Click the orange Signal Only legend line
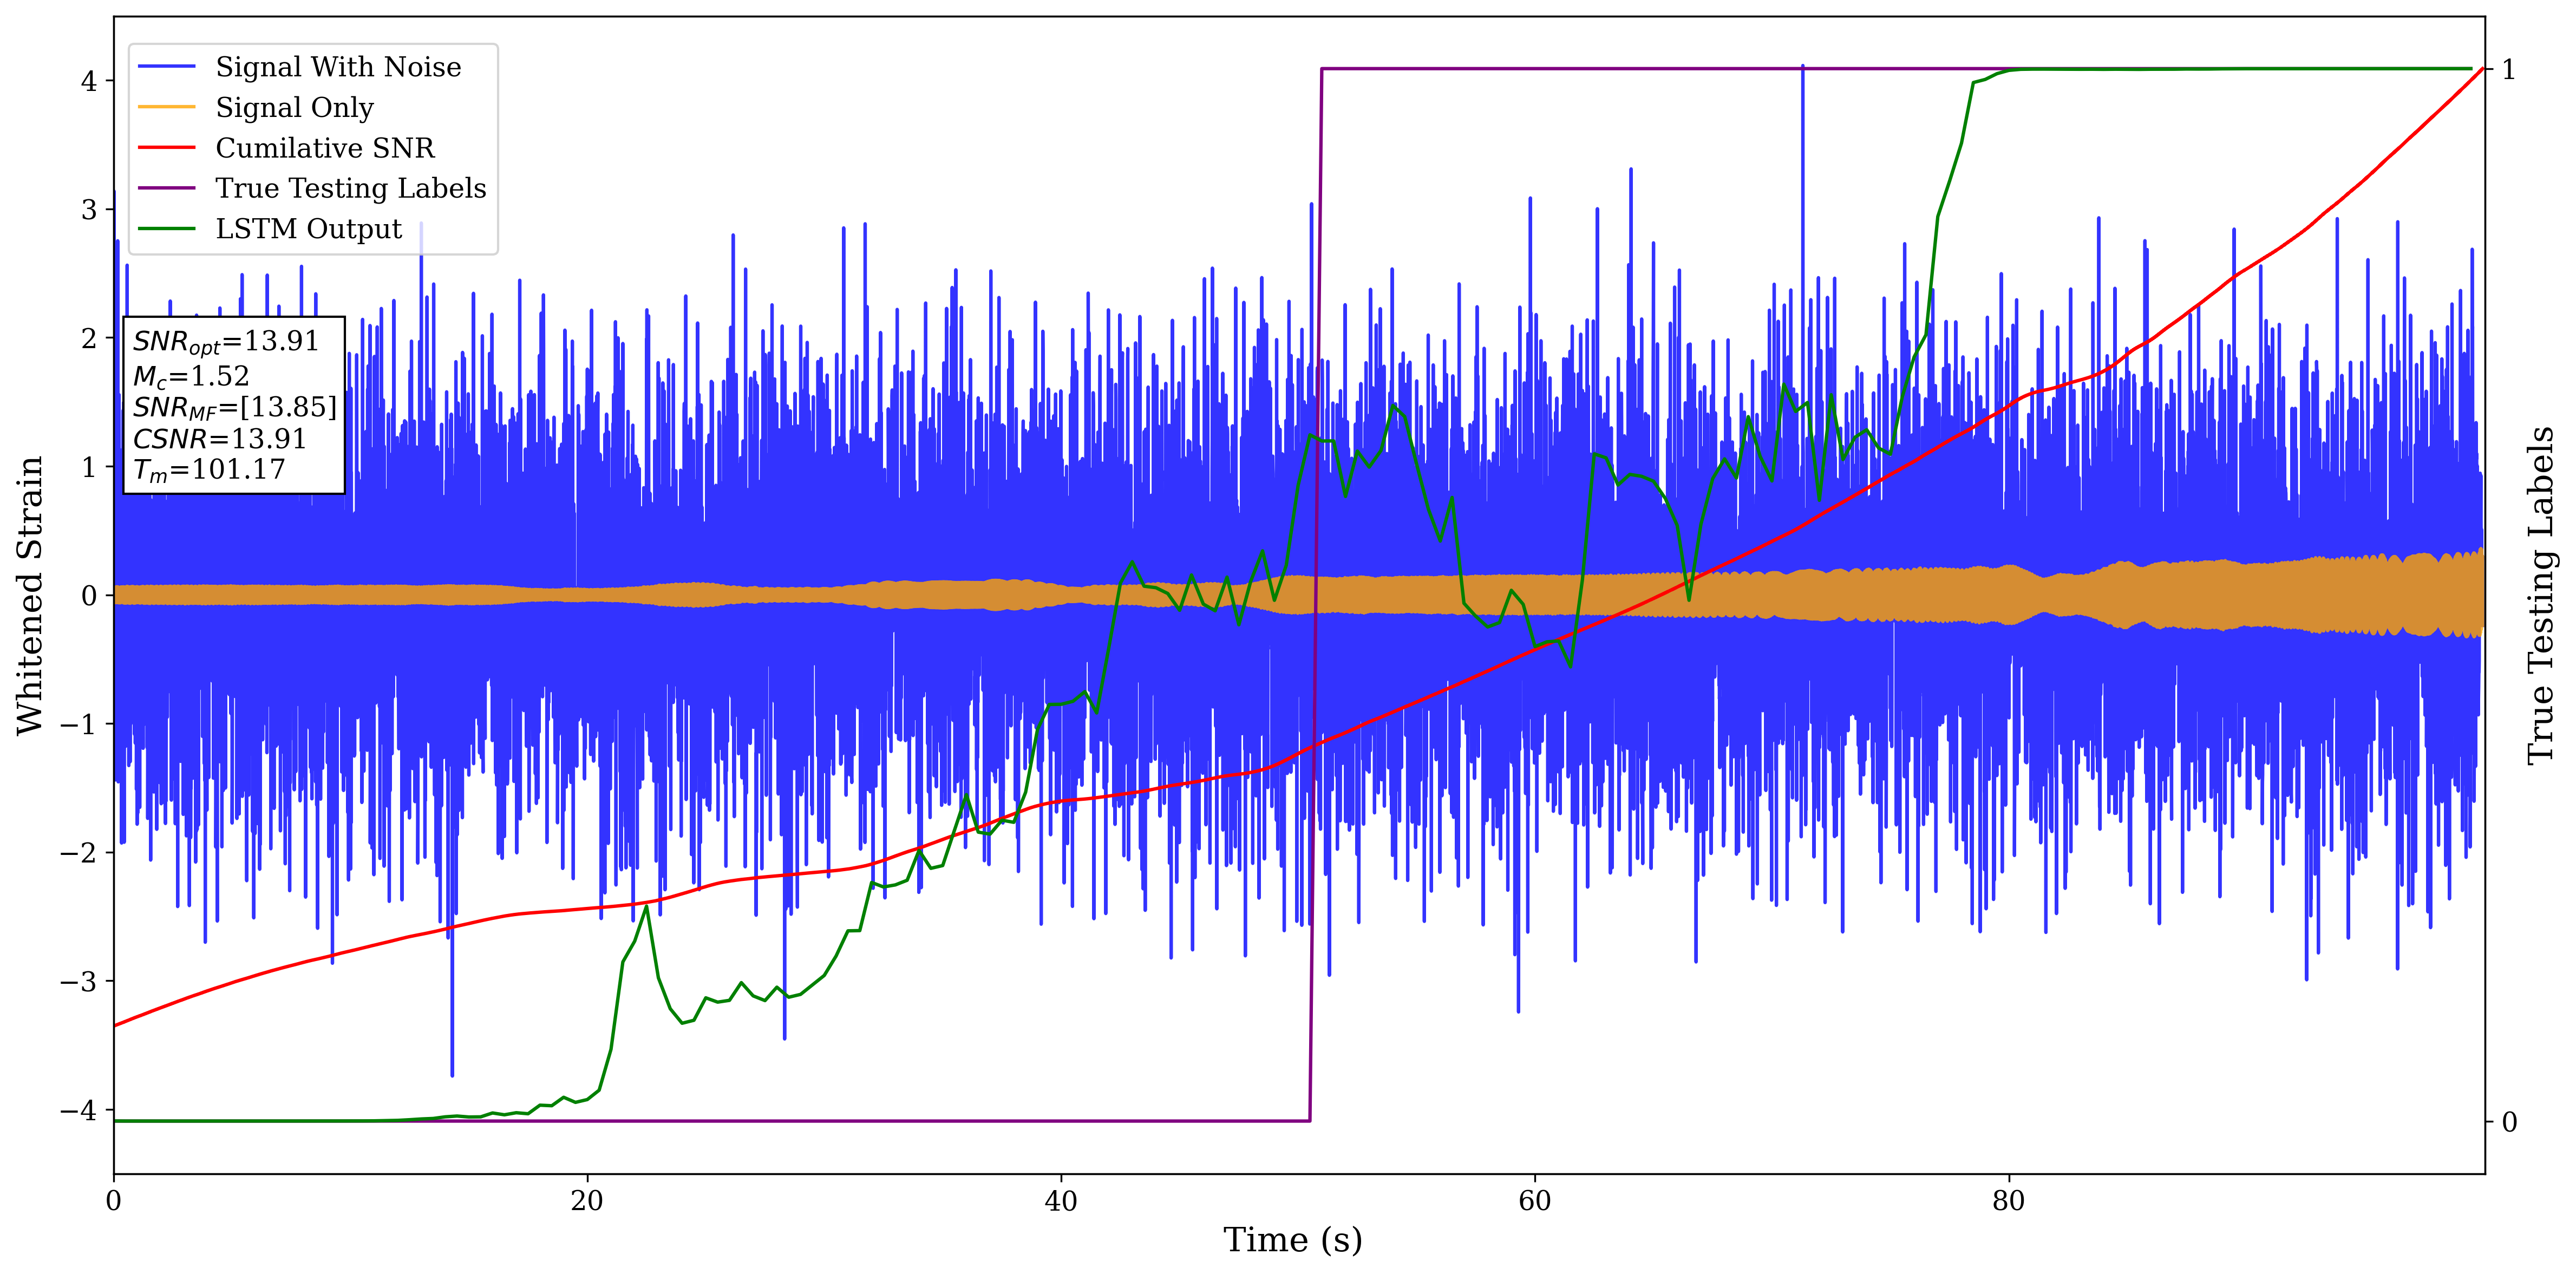The width and height of the screenshot is (2576, 1274). (166, 107)
